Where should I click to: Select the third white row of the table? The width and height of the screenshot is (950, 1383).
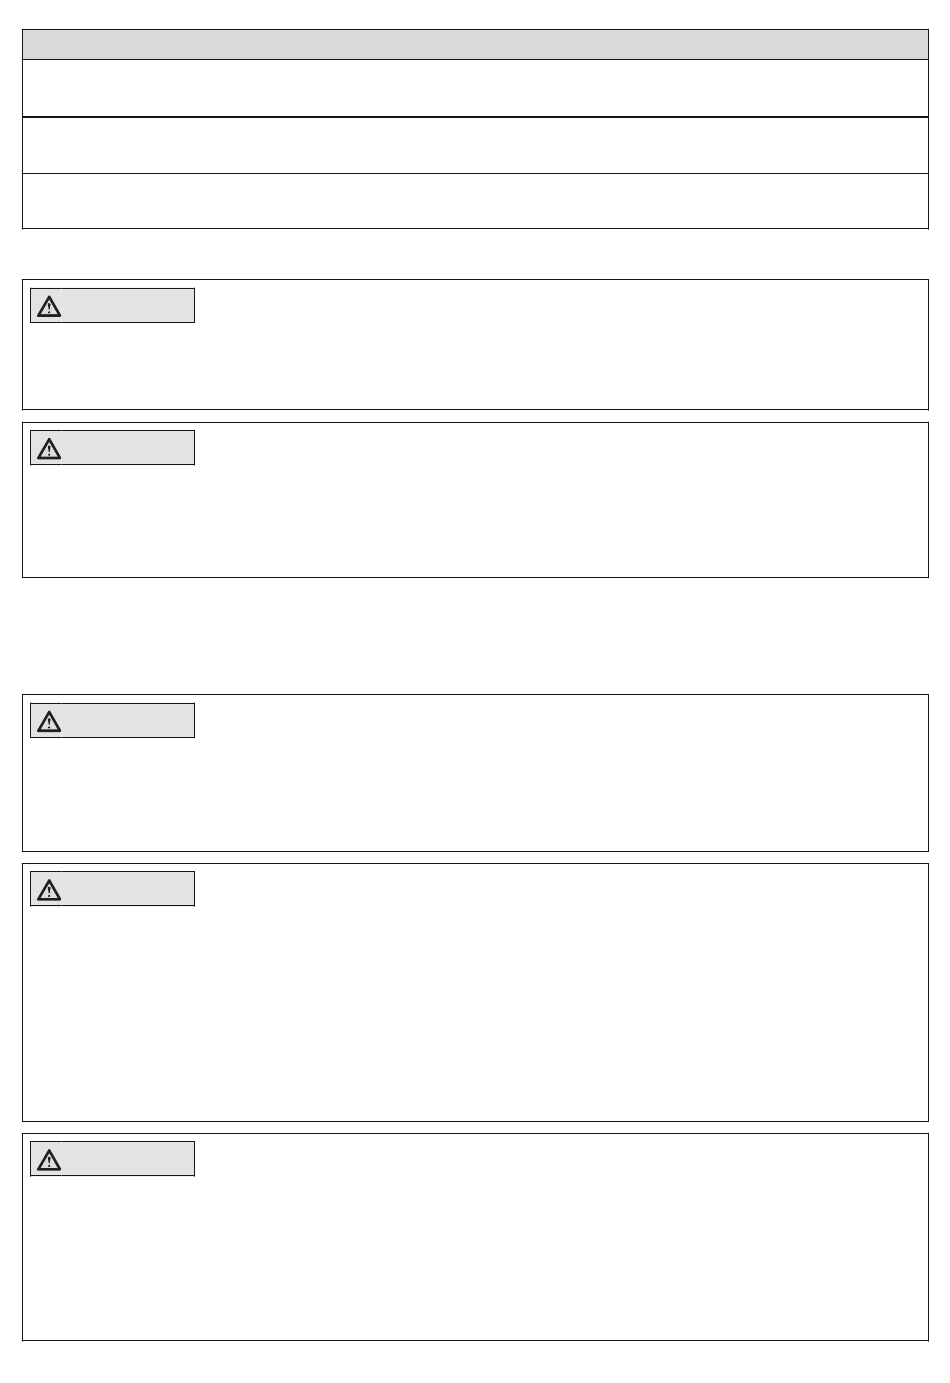coord(475,201)
